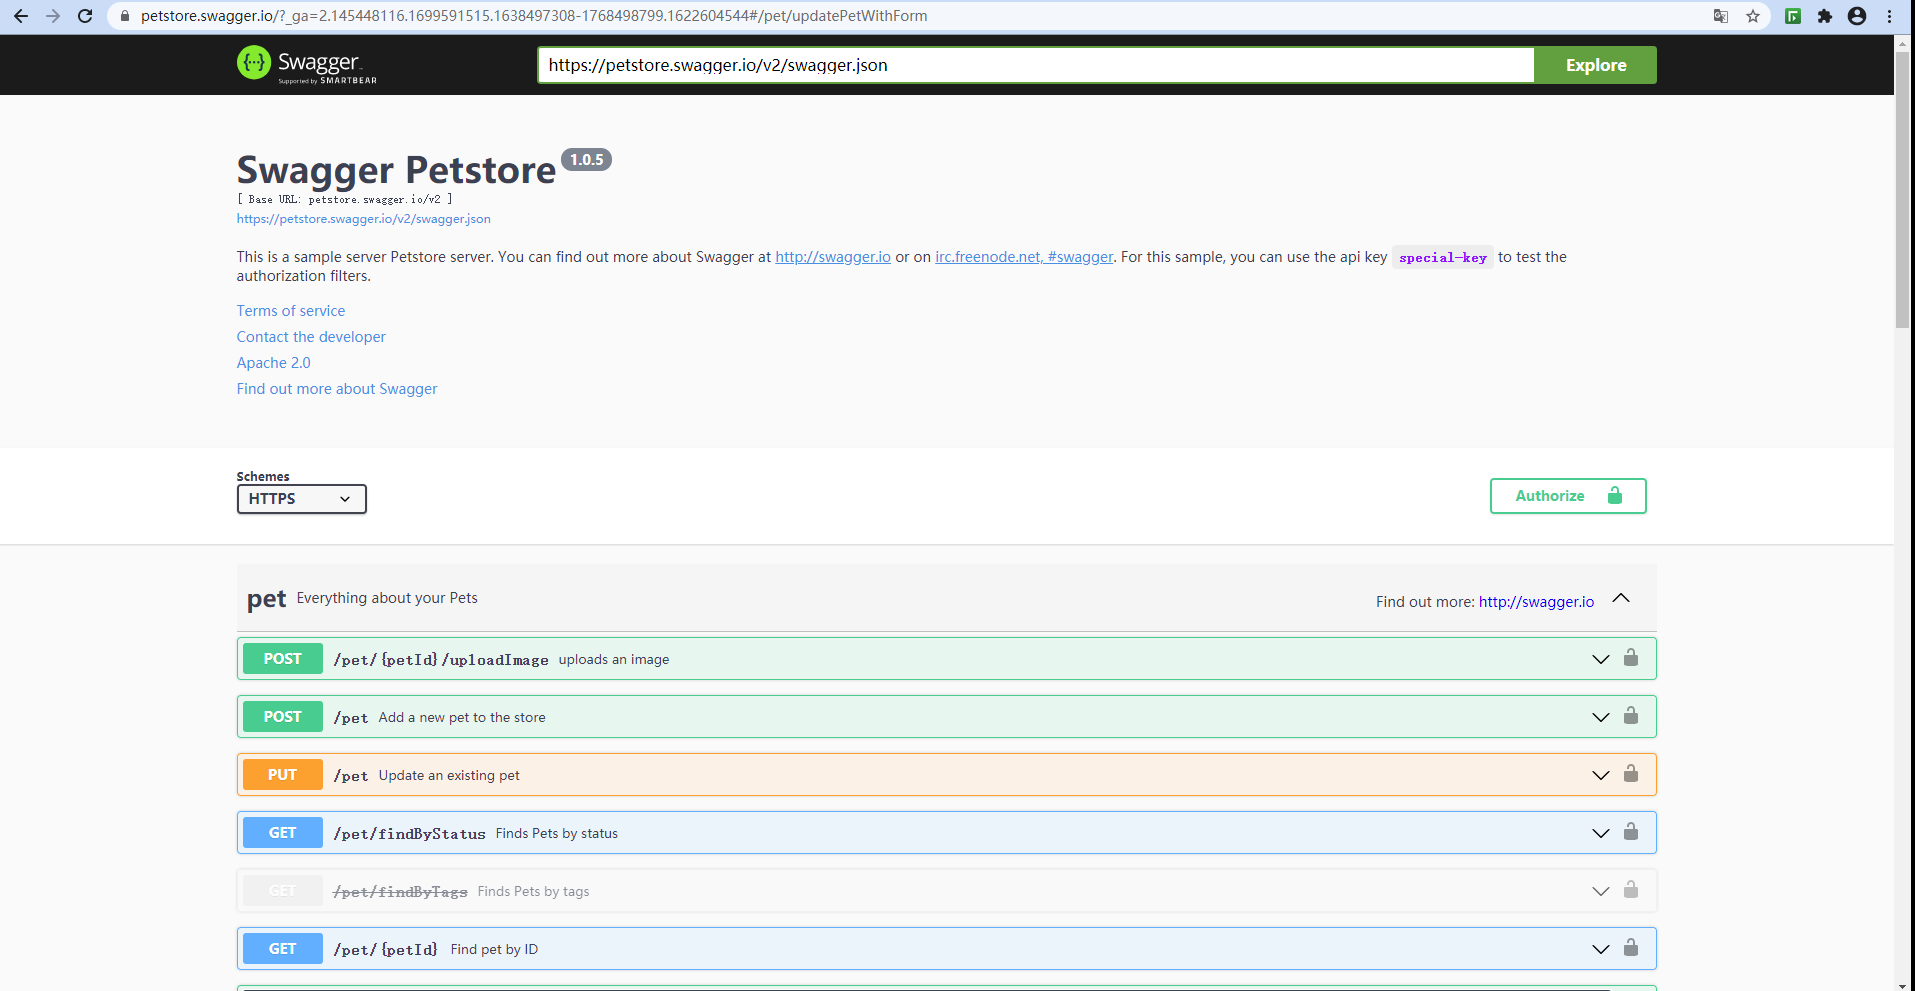Expand PUT /pet Update existing pet chevron
Viewport: 1915px width, 991px height.
click(x=1601, y=775)
